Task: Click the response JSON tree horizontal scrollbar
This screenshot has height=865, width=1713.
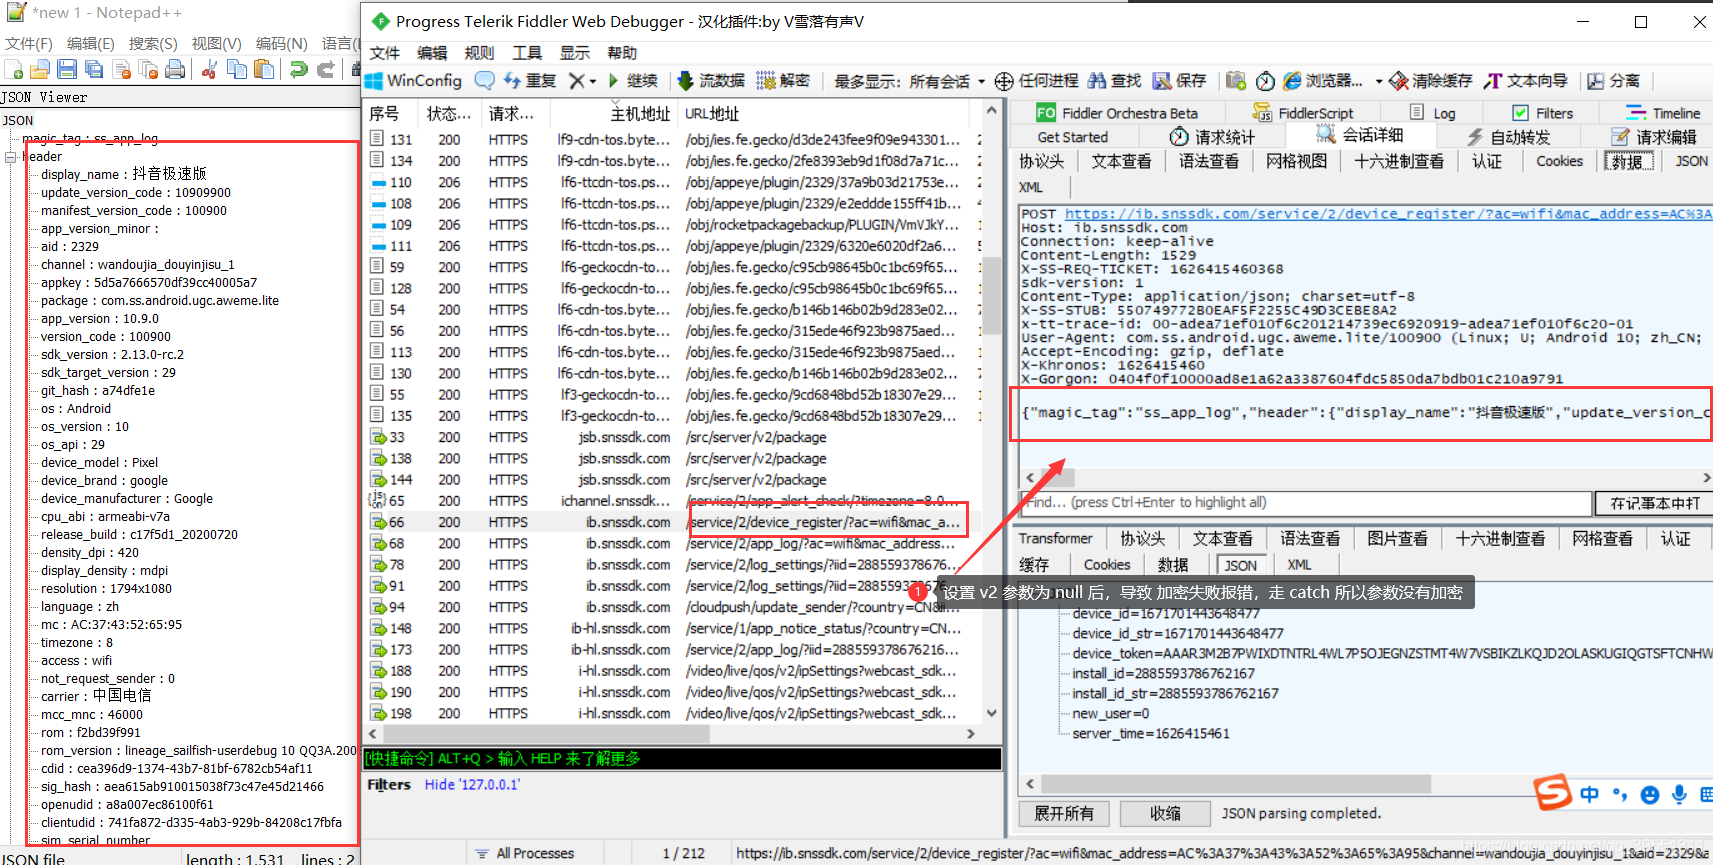Action: (1235, 783)
